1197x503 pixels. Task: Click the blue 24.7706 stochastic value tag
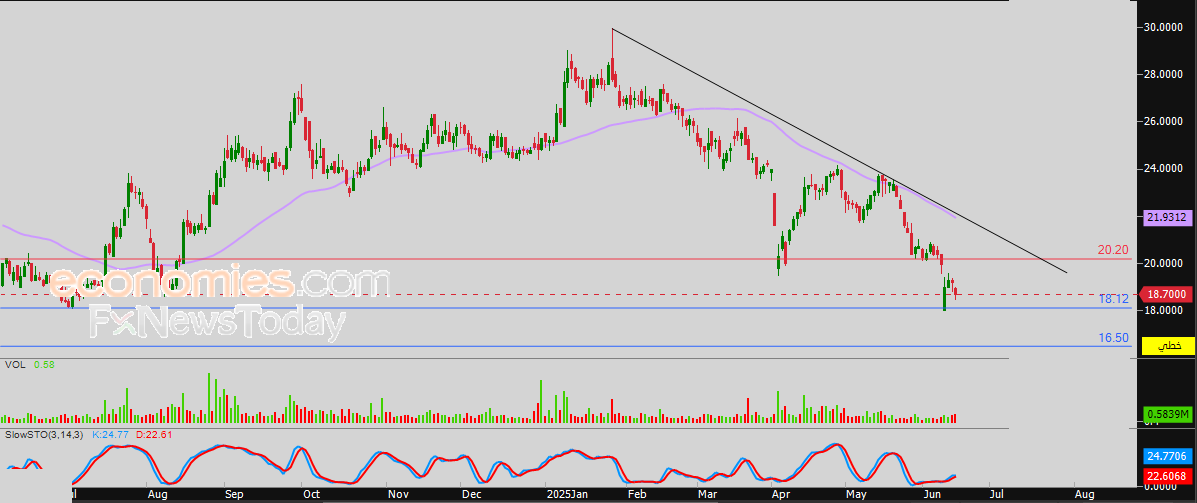pyautogui.click(x=1167, y=457)
